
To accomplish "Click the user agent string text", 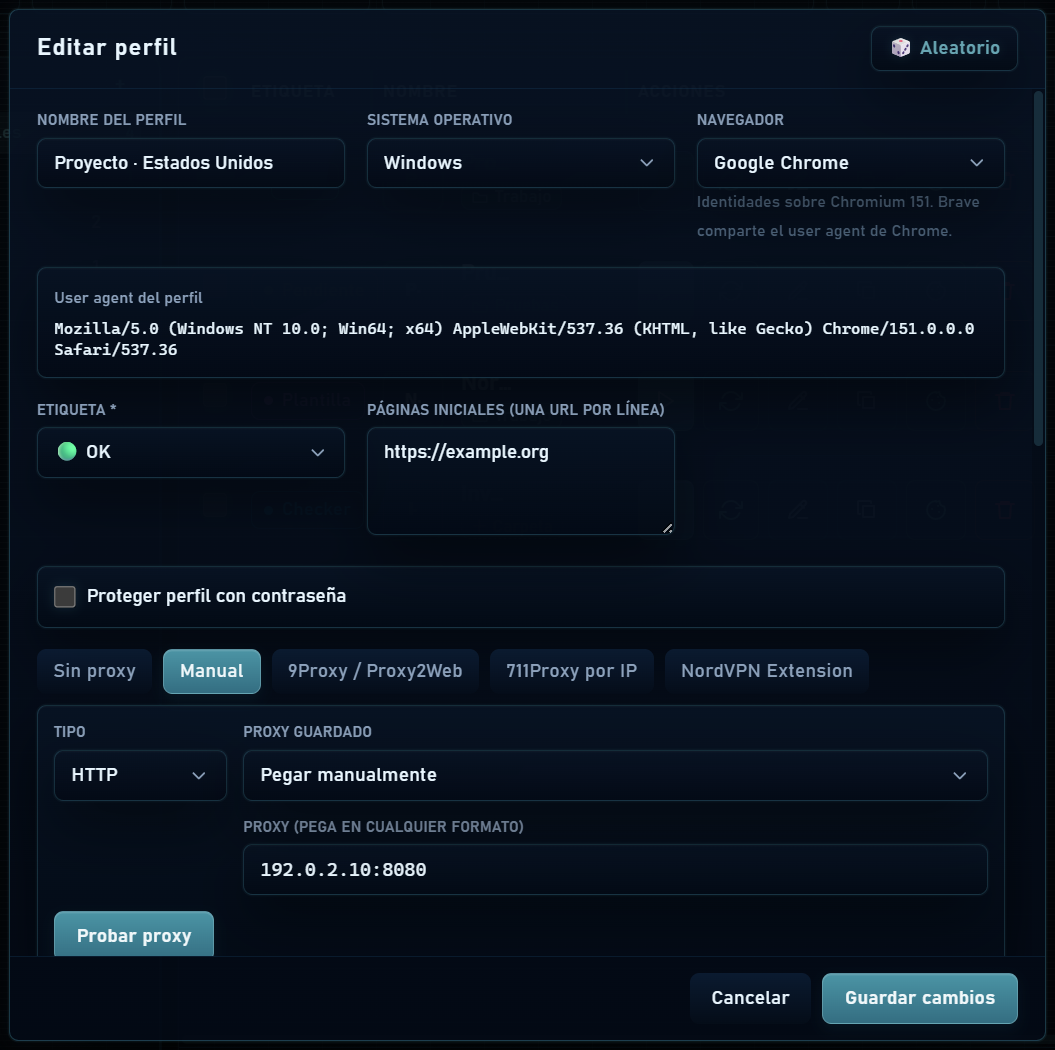I will (514, 339).
